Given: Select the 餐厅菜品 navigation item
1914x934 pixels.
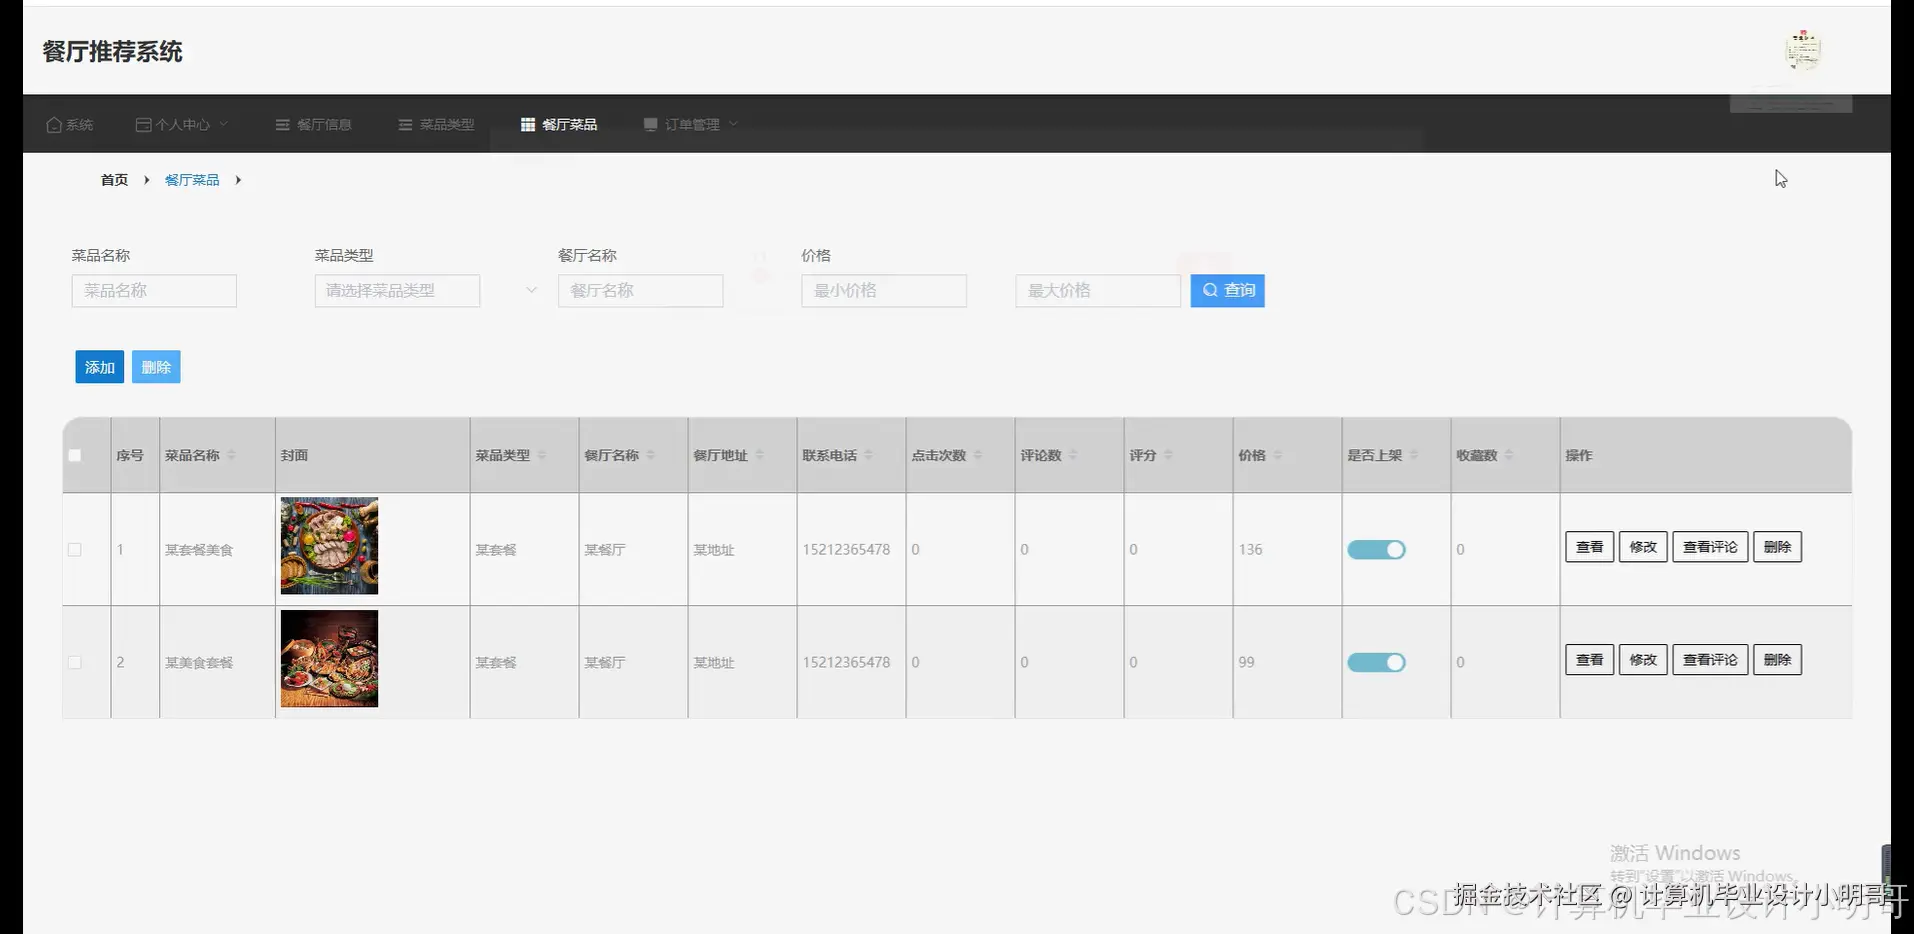Looking at the screenshot, I should [559, 125].
